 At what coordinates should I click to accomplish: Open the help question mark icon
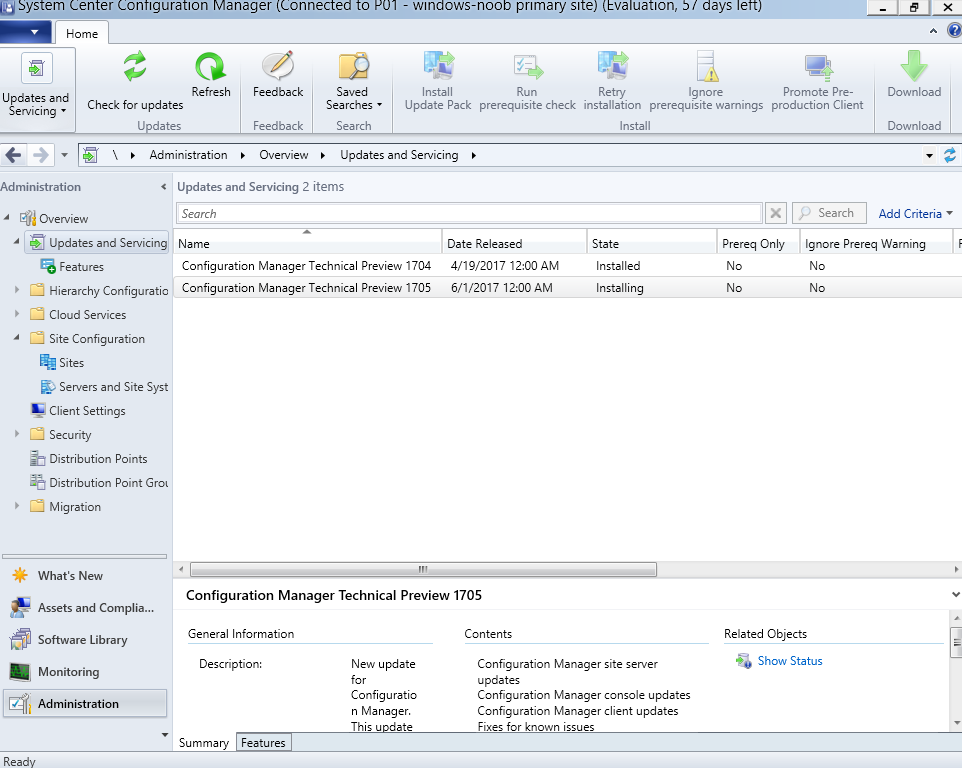[x=955, y=31]
